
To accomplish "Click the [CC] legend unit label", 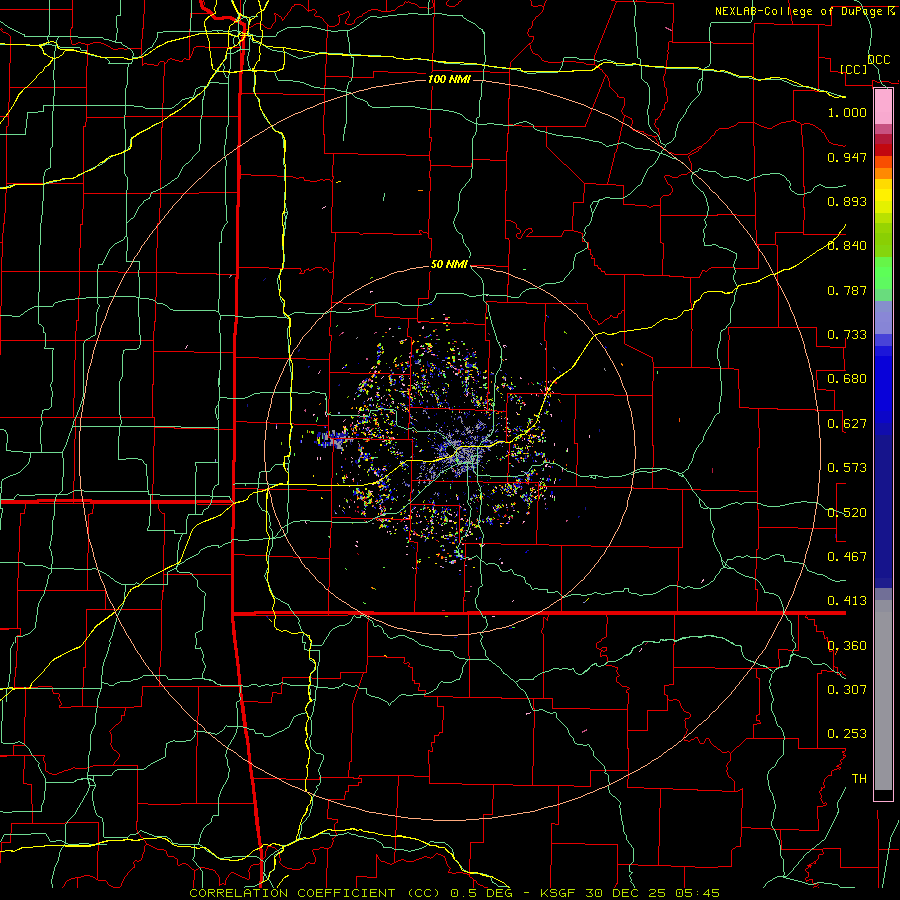I will pos(854,69).
